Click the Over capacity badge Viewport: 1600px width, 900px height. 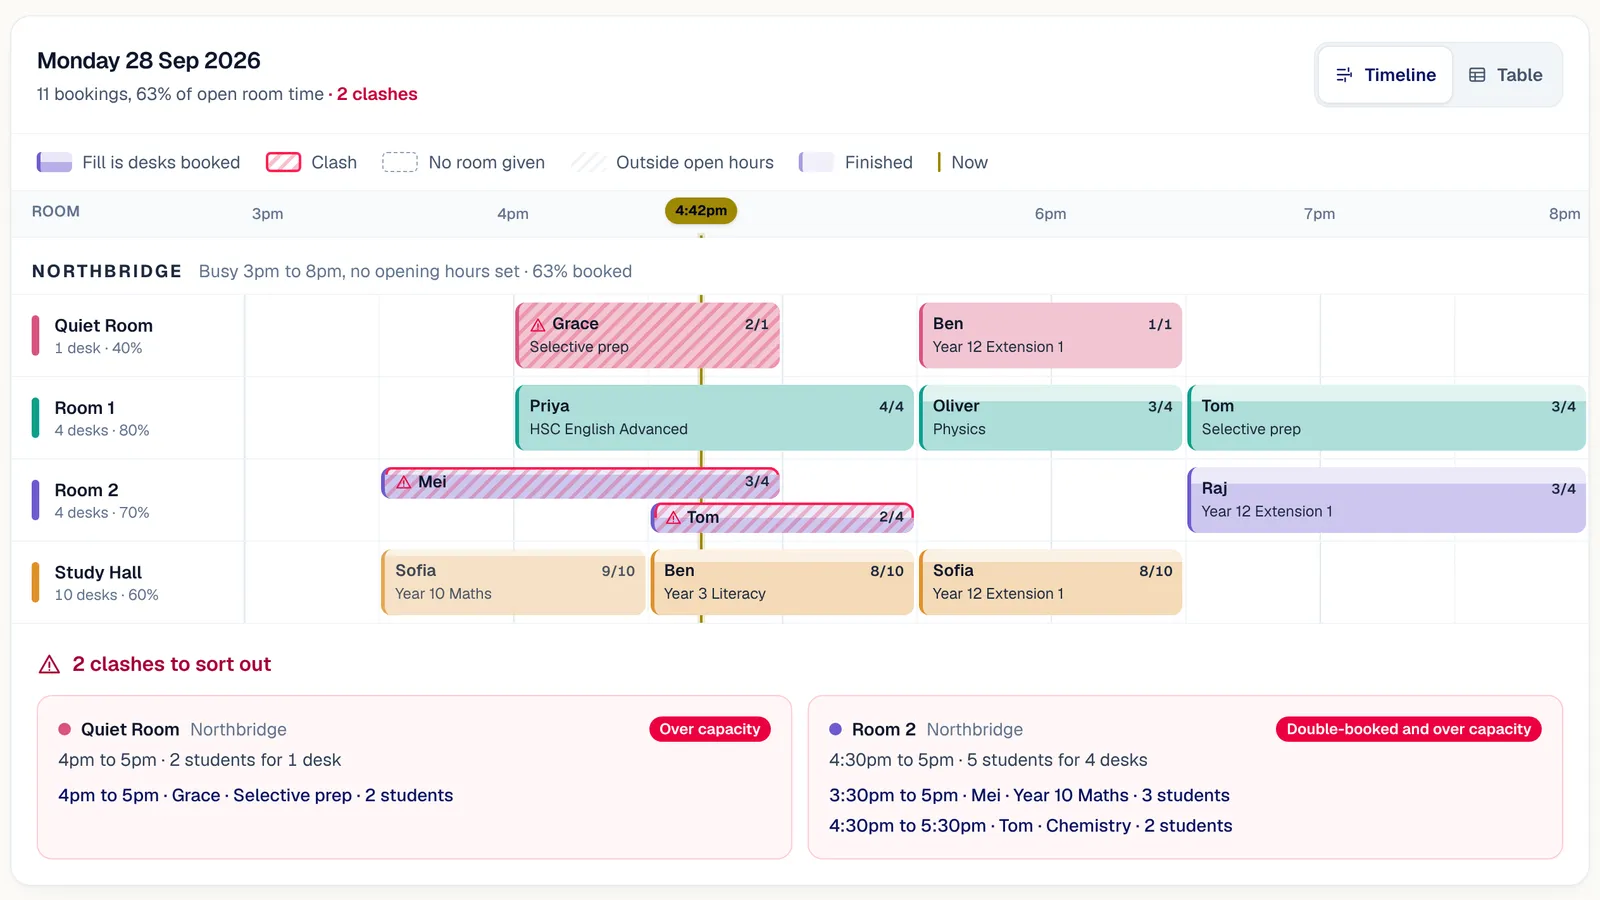tap(710, 729)
